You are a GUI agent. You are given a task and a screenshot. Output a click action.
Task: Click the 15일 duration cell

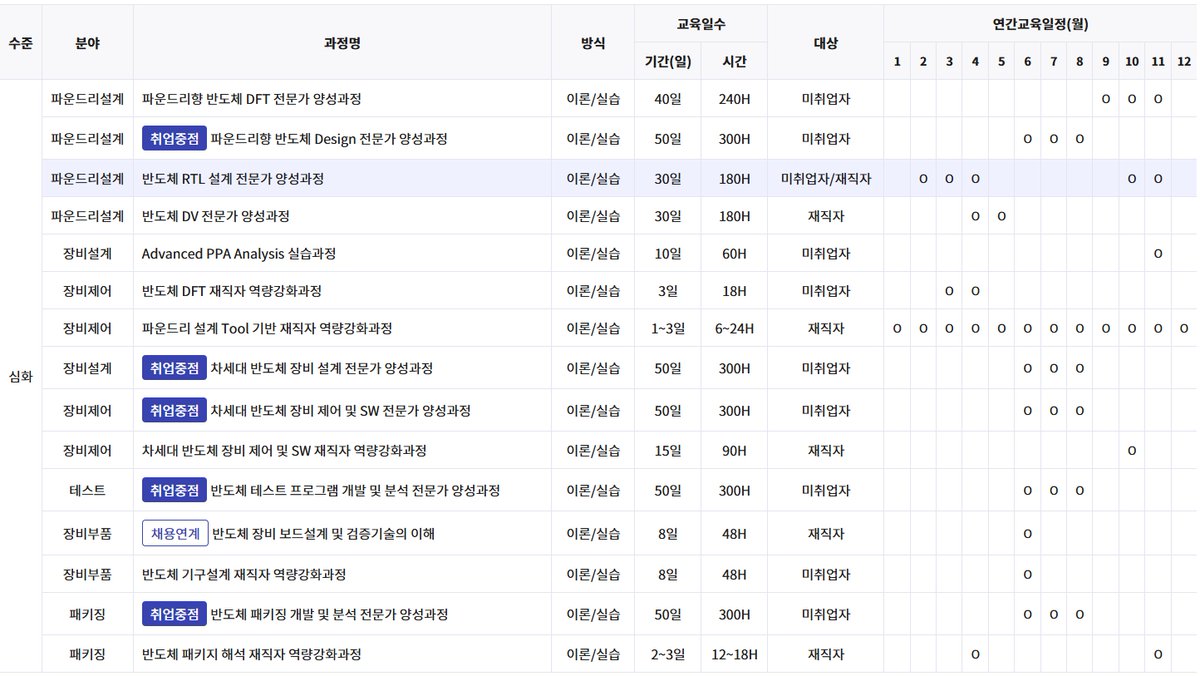(x=668, y=451)
